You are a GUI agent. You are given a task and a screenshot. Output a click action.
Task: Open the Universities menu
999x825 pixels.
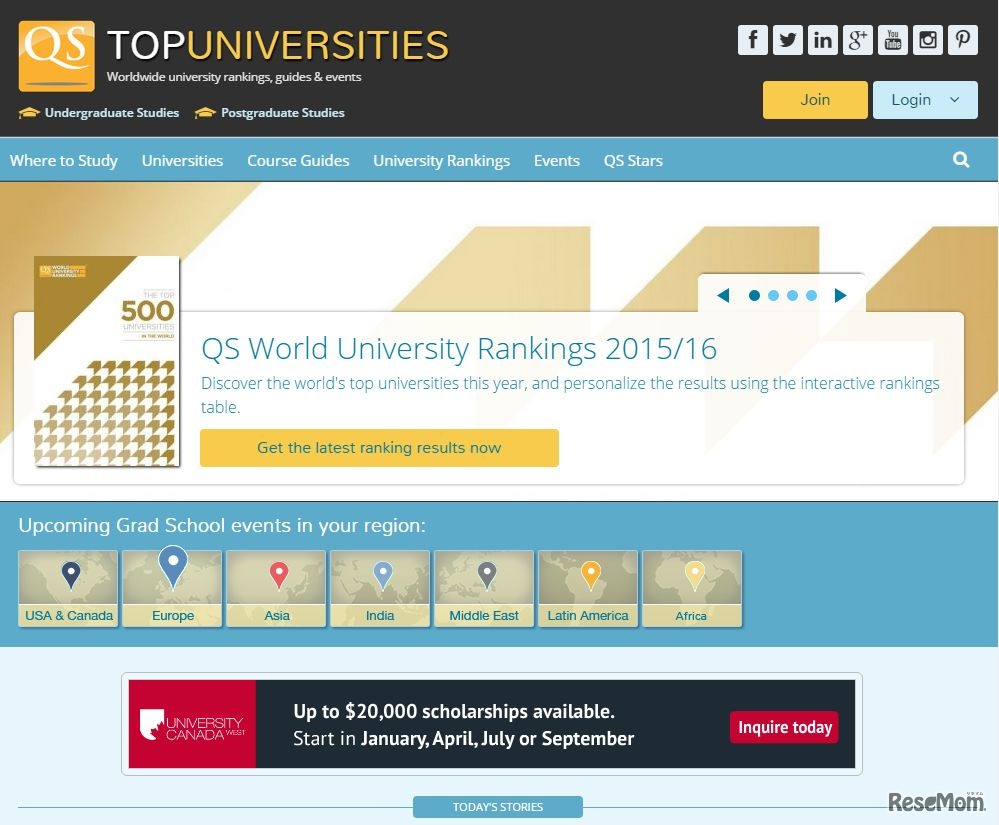click(x=182, y=161)
